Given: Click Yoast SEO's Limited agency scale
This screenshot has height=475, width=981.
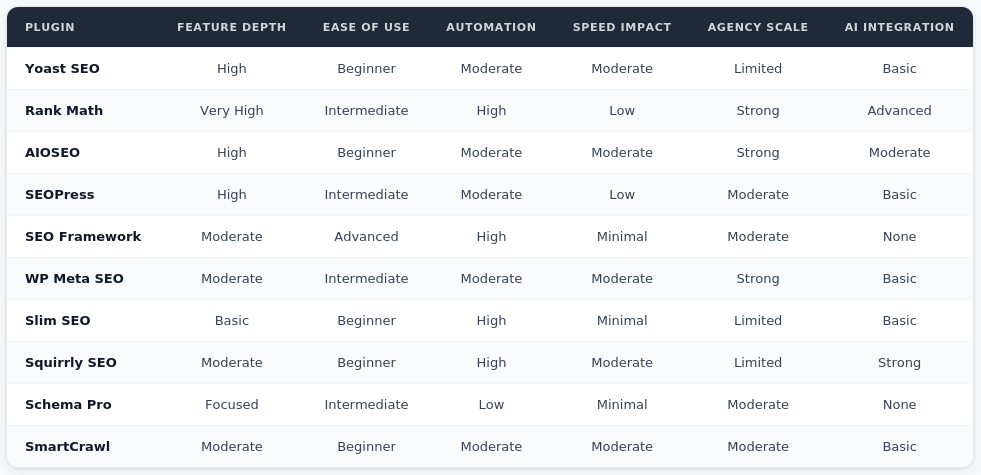Looking at the screenshot, I should [x=758, y=68].
